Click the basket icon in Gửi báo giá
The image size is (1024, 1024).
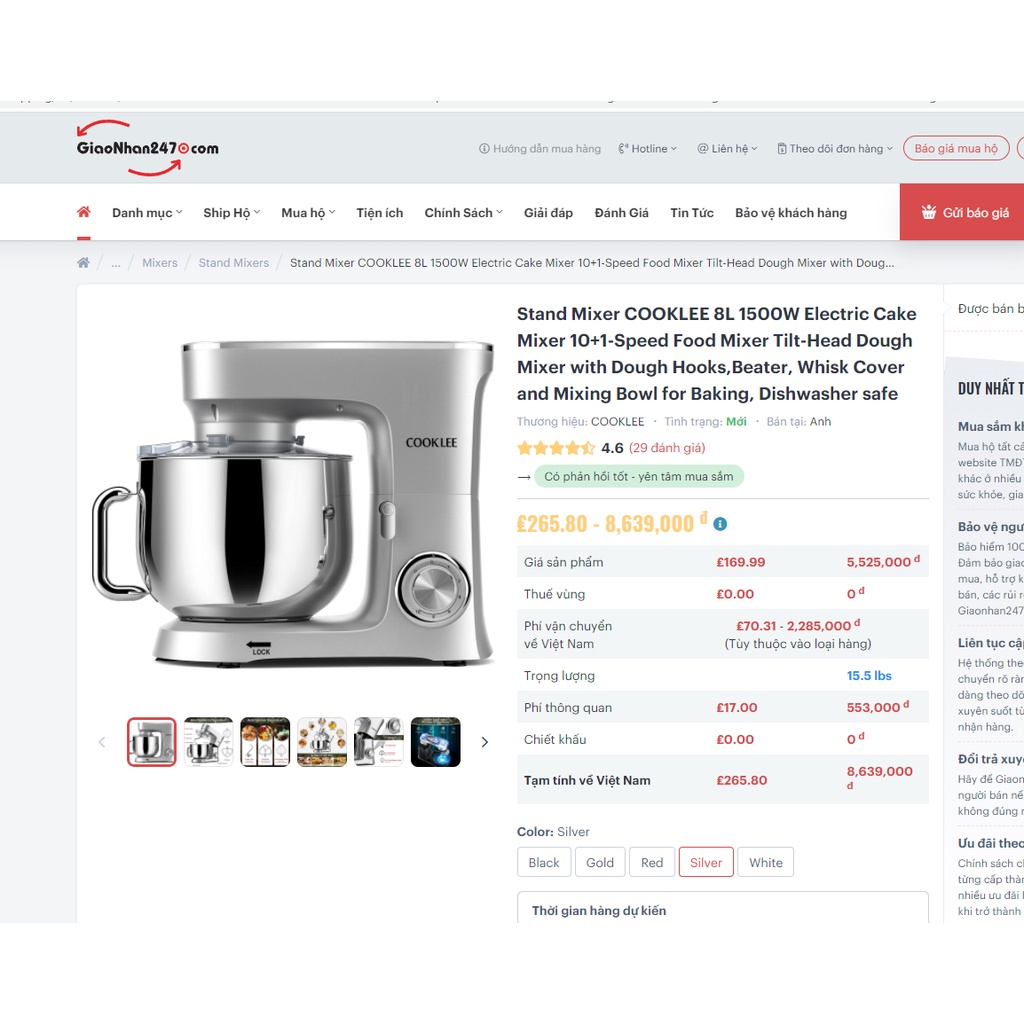(x=929, y=212)
